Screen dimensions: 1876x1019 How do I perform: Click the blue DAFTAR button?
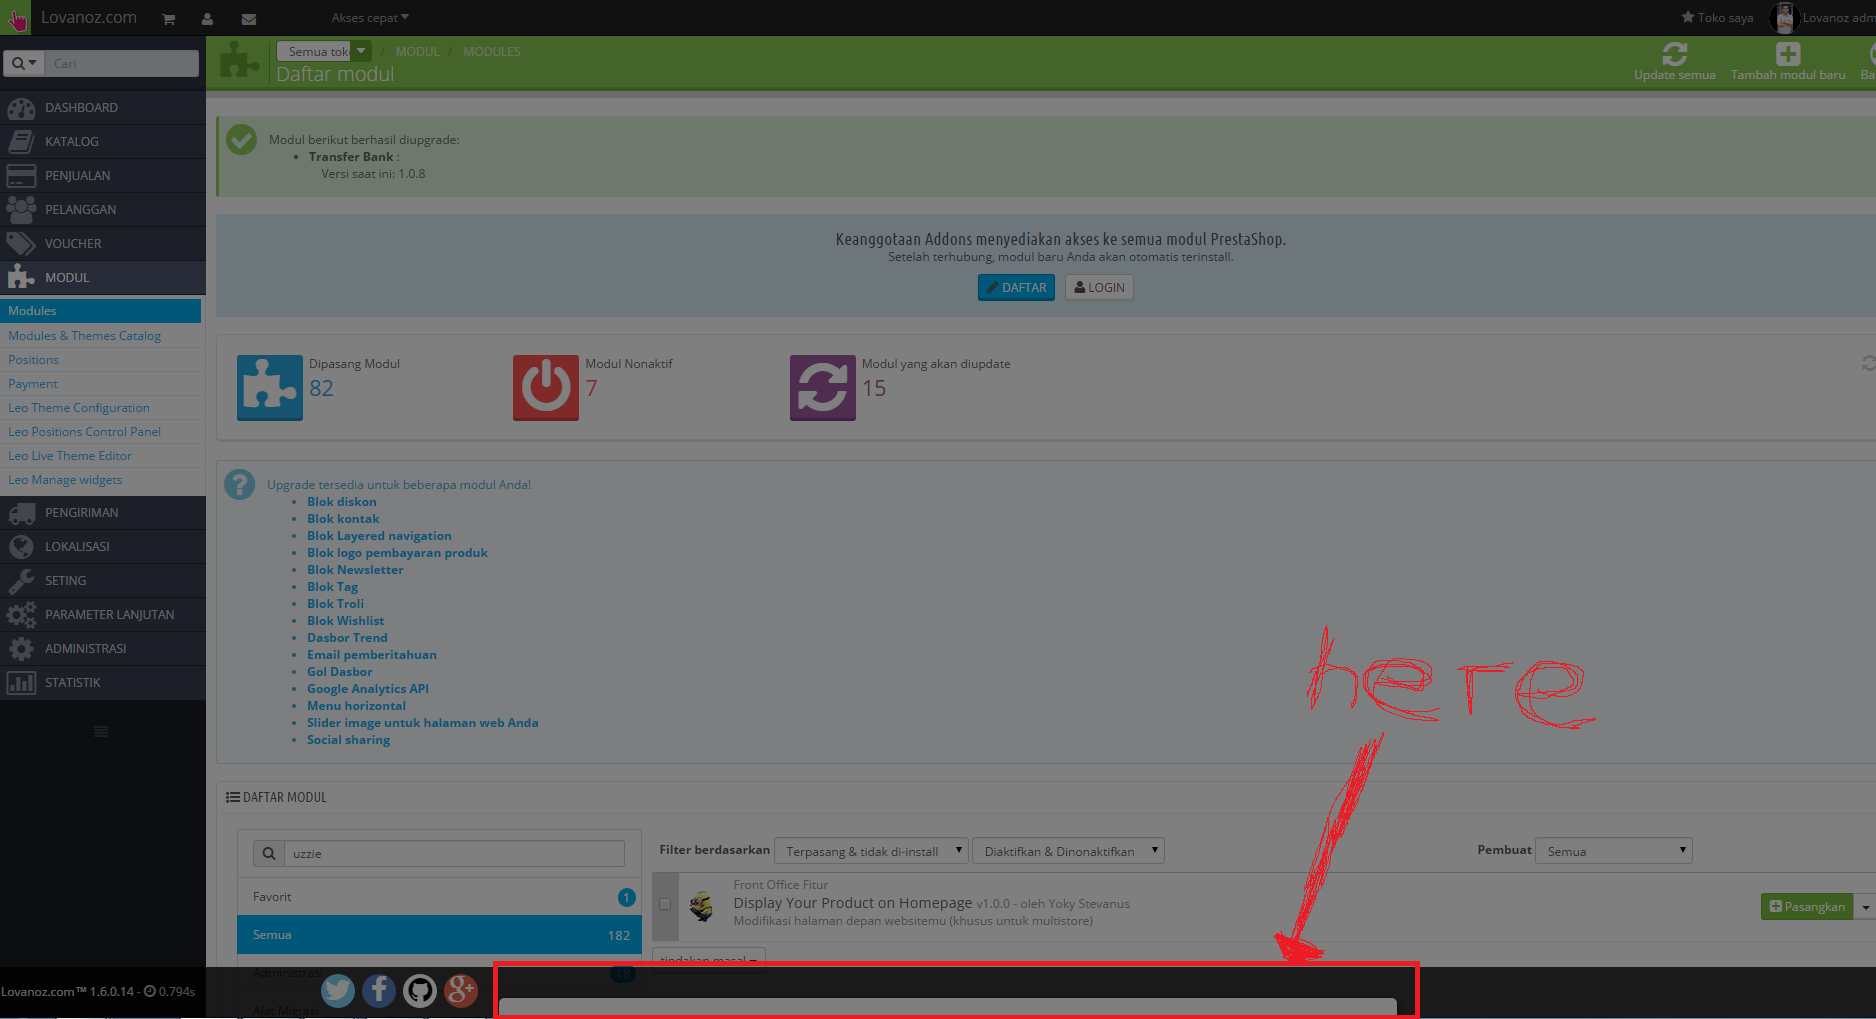click(x=1016, y=287)
